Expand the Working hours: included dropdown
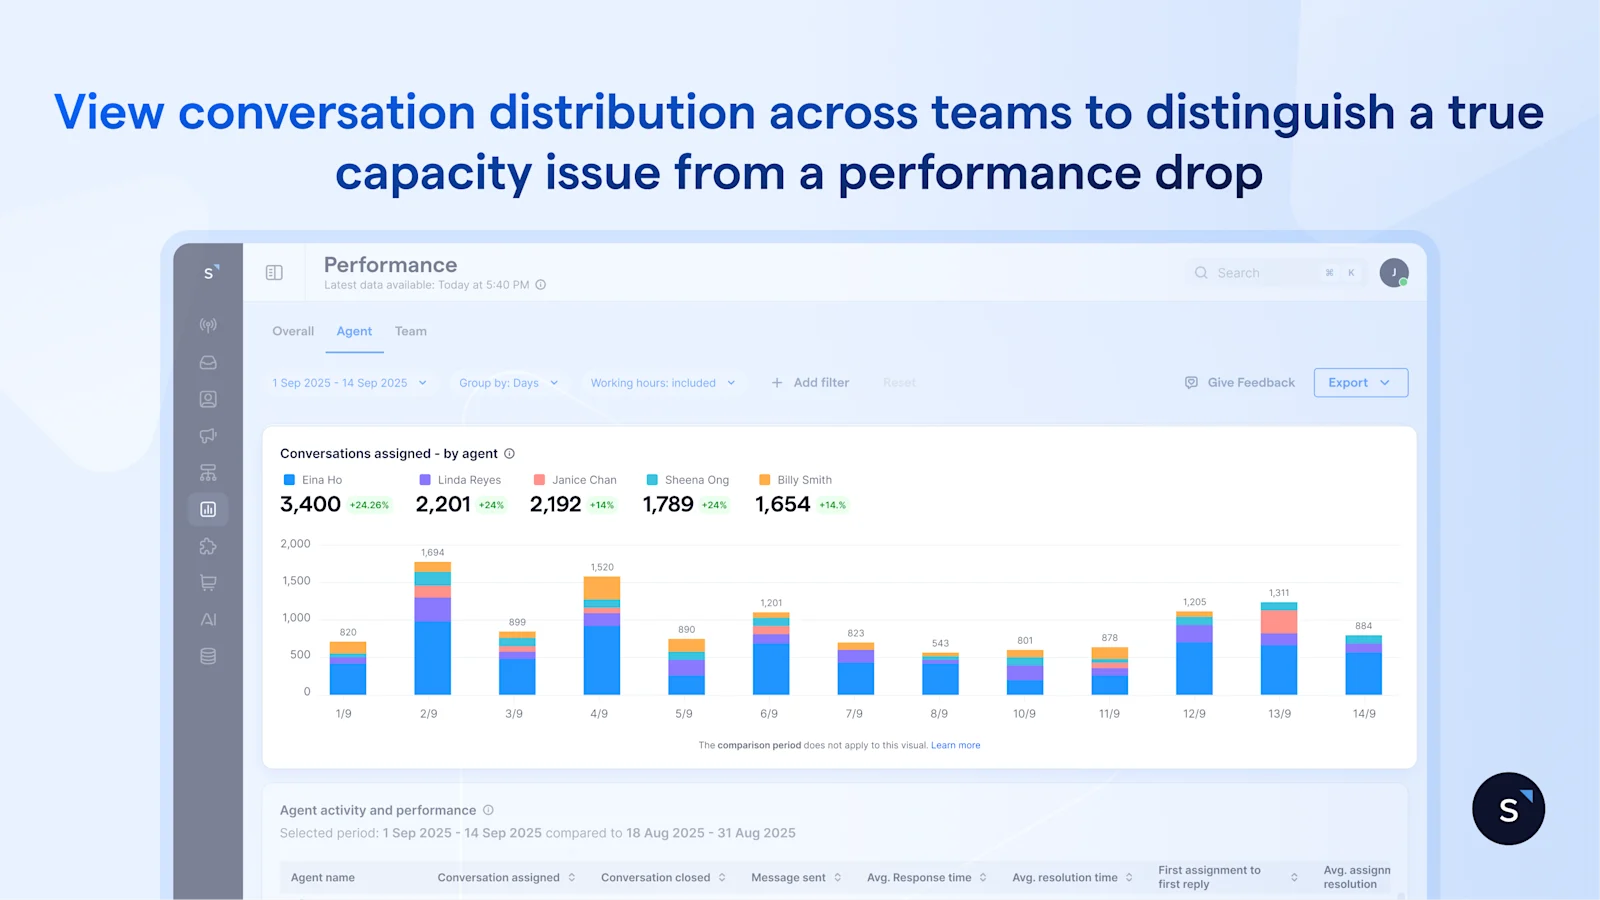This screenshot has height=900, width=1600. 662,382
